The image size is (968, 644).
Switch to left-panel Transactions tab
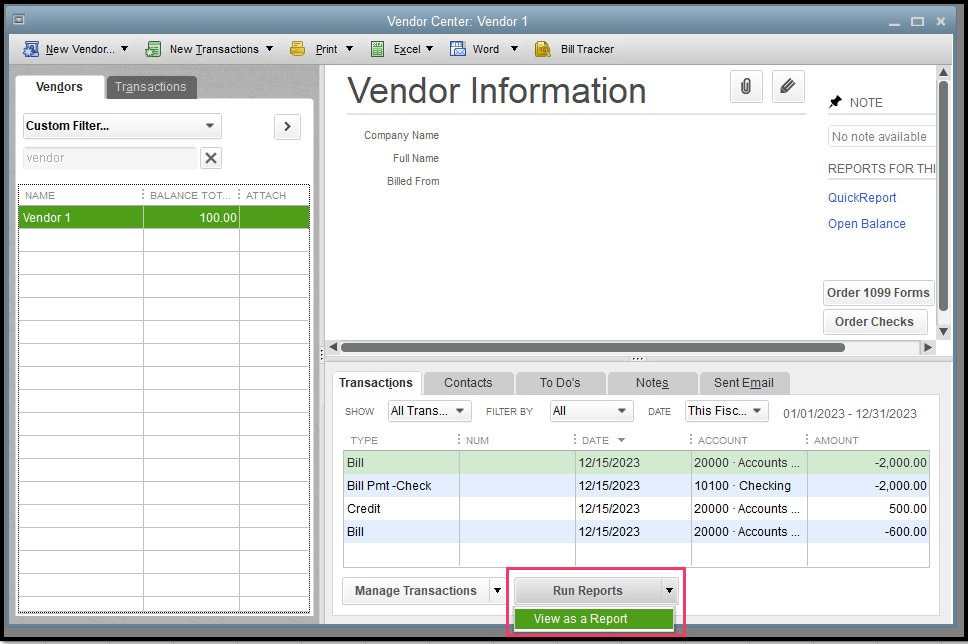[x=151, y=87]
